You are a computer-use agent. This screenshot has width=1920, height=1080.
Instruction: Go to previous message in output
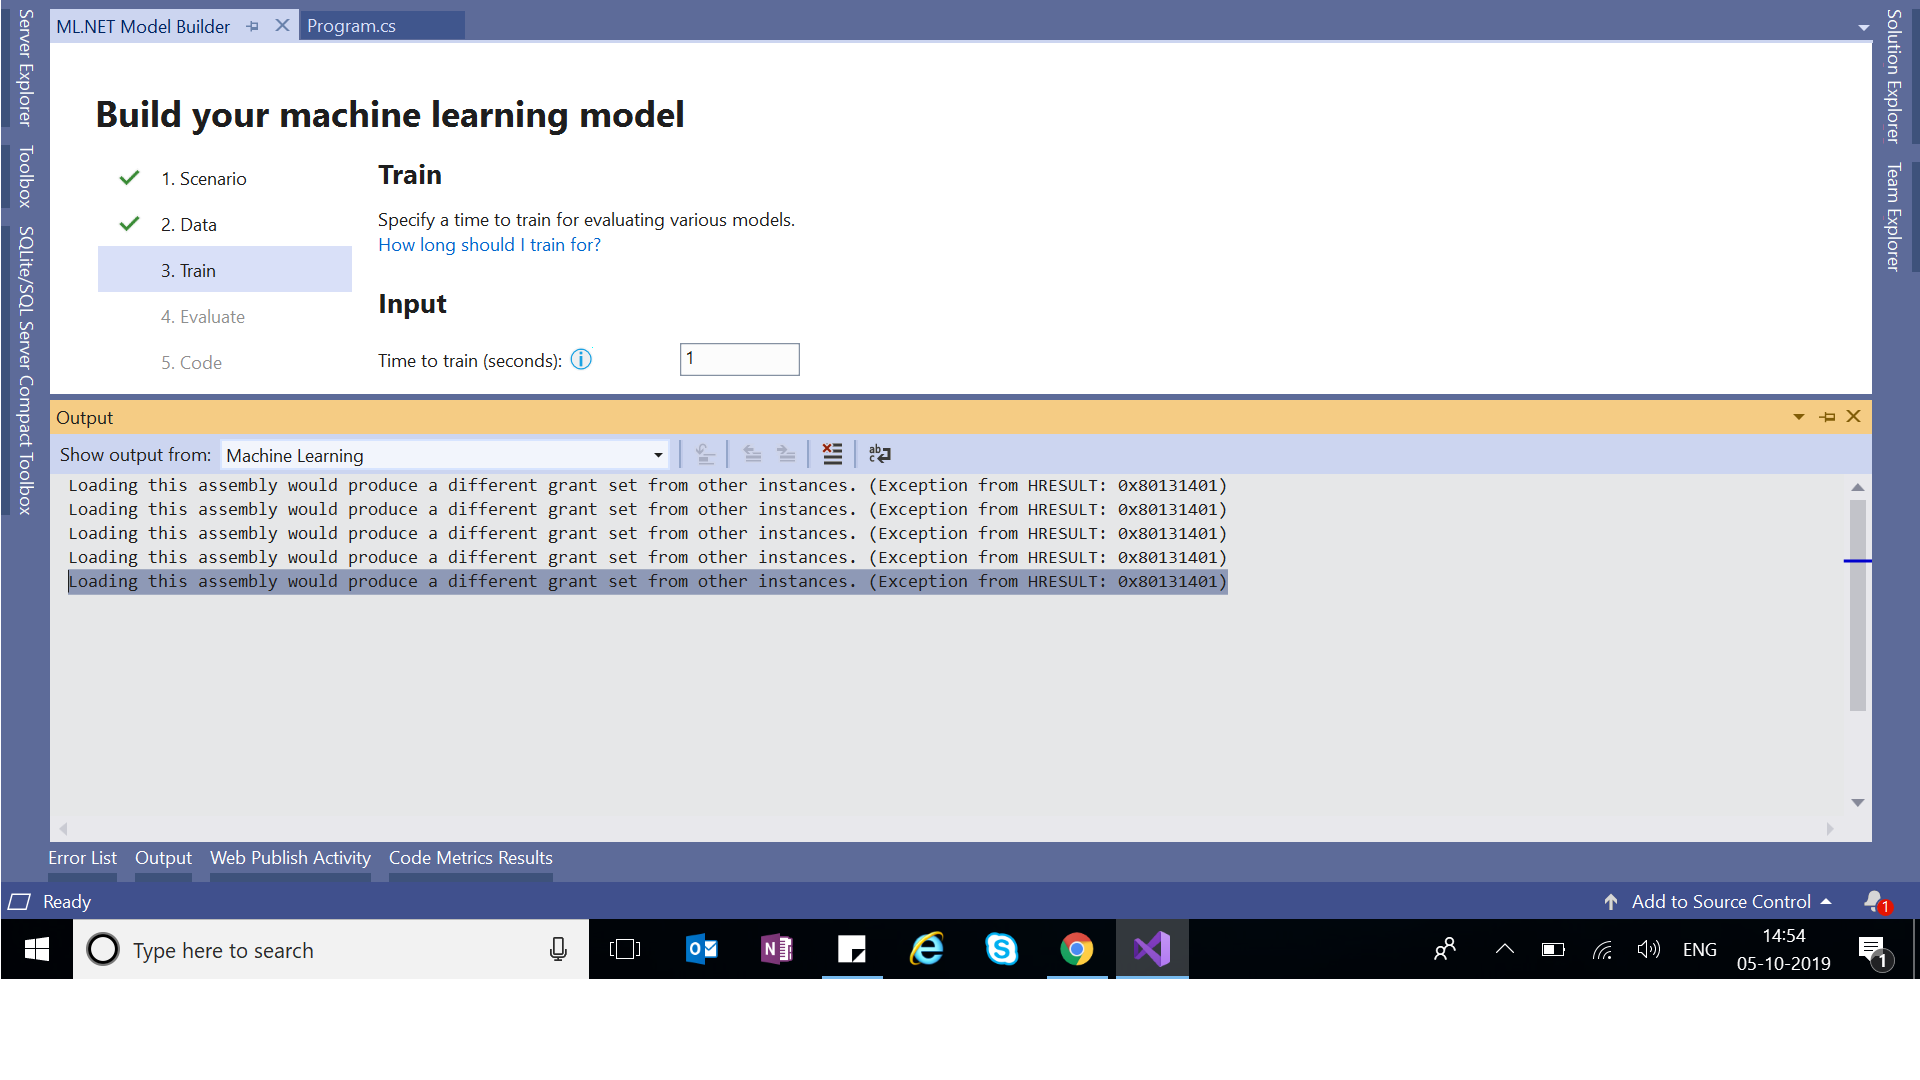[x=752, y=454]
